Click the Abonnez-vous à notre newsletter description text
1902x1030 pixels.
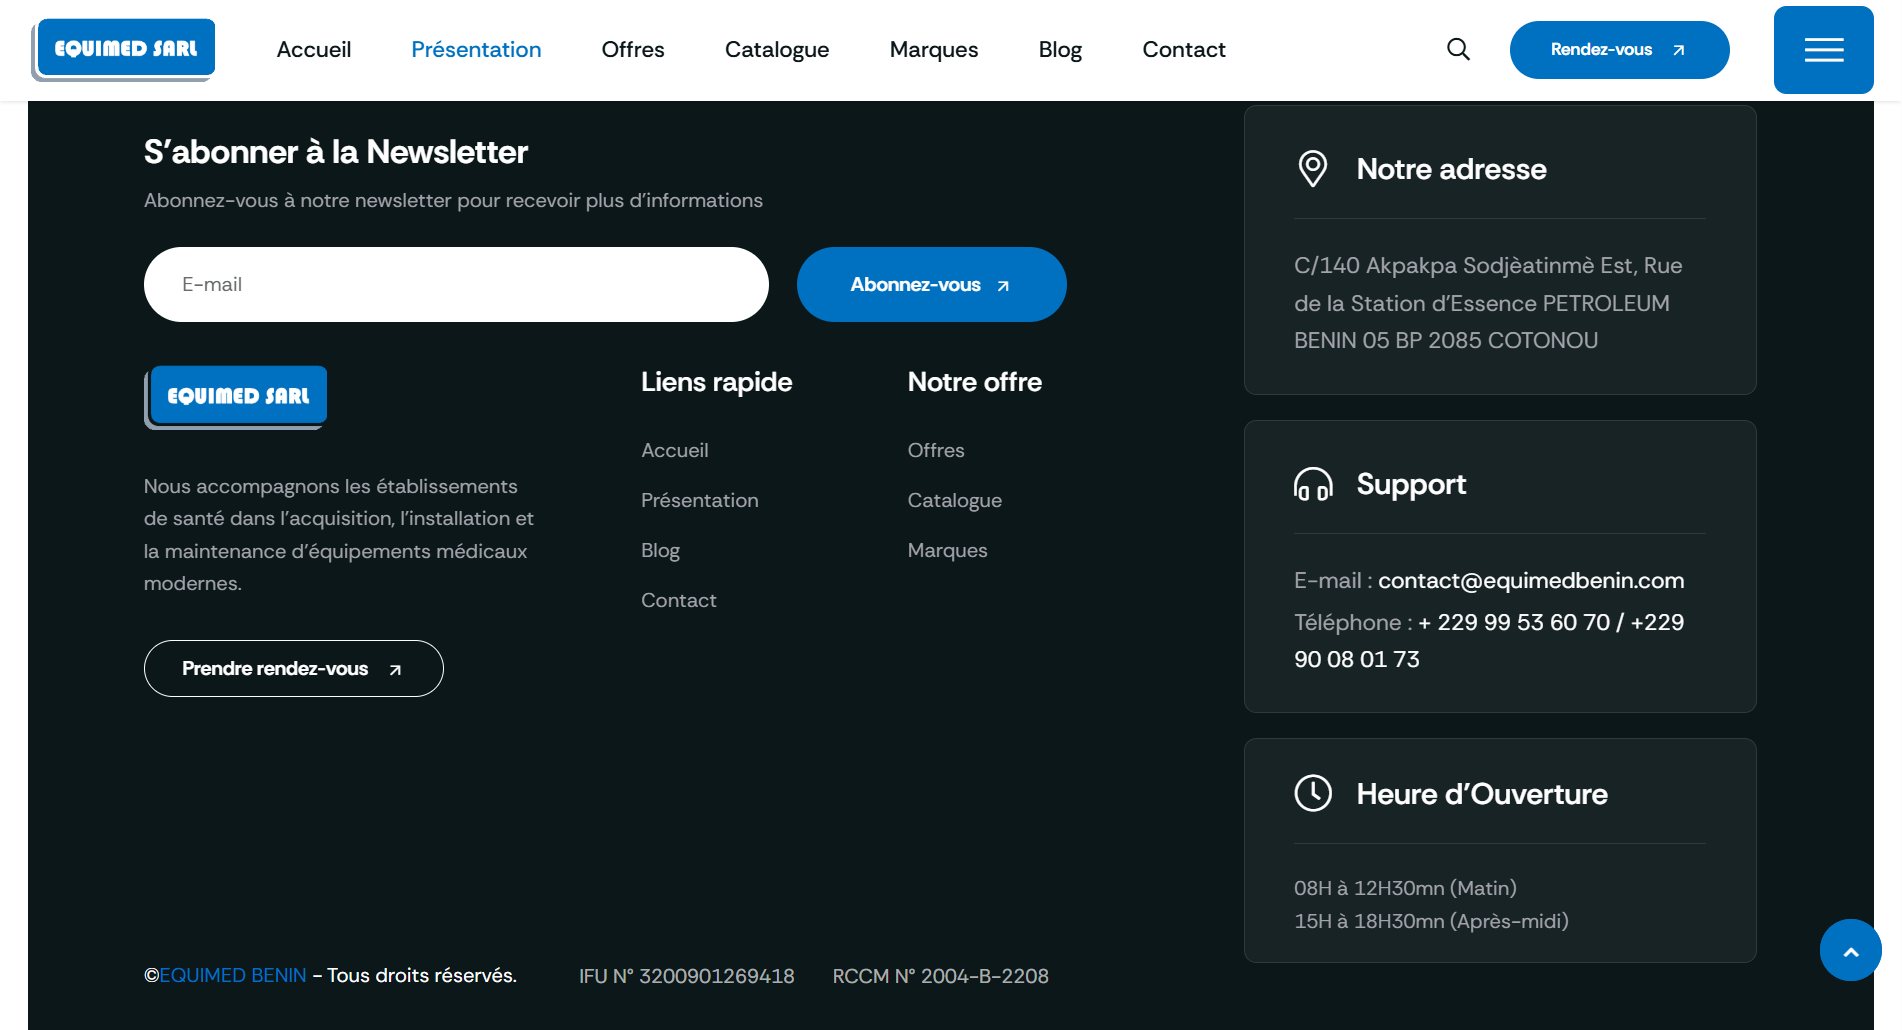(x=453, y=200)
